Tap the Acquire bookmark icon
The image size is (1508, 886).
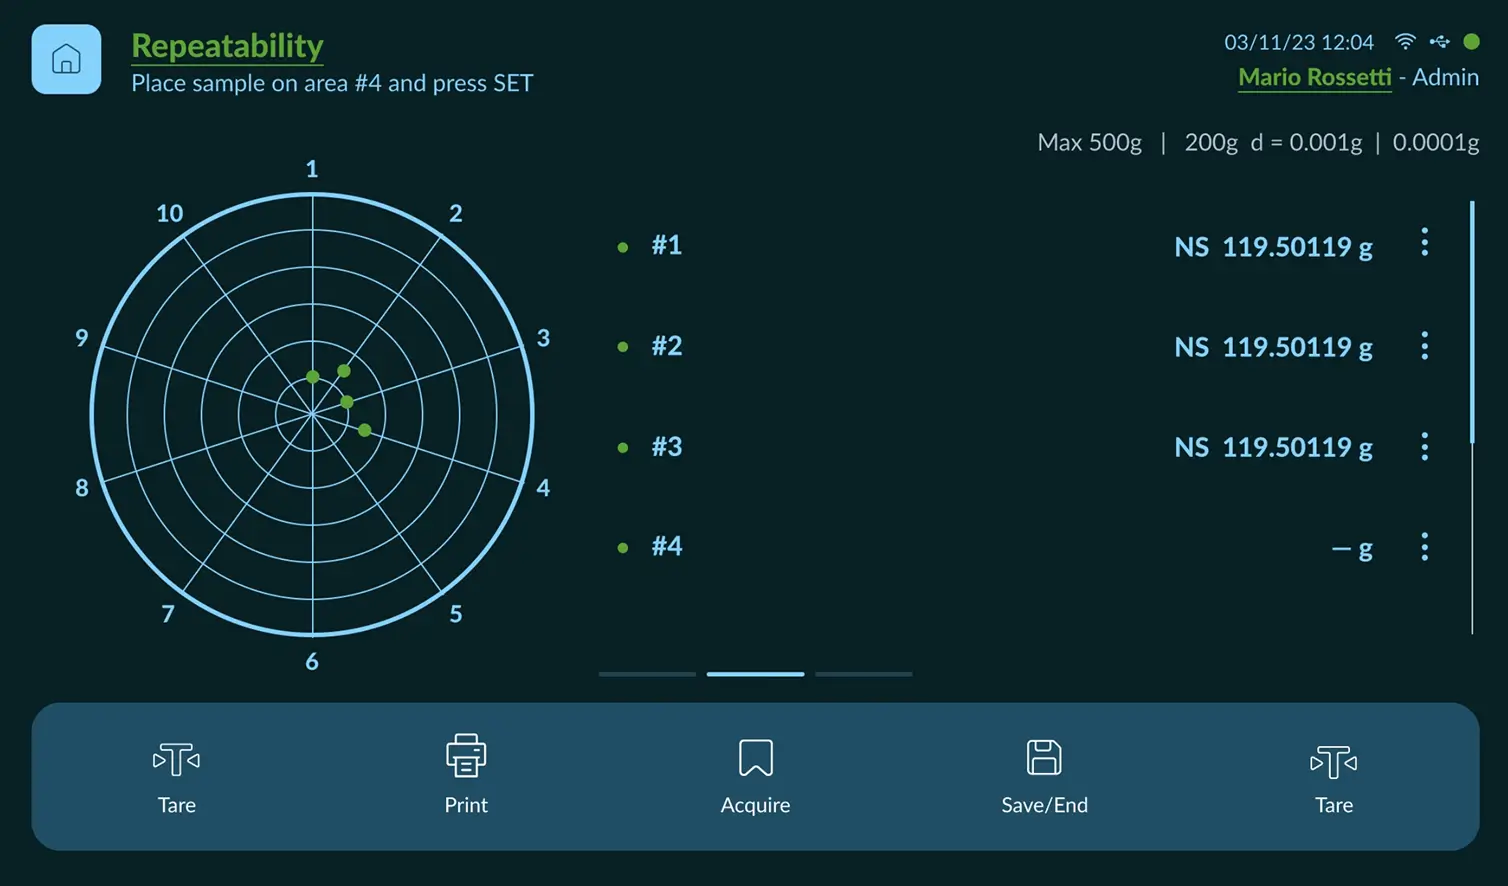pyautogui.click(x=755, y=758)
